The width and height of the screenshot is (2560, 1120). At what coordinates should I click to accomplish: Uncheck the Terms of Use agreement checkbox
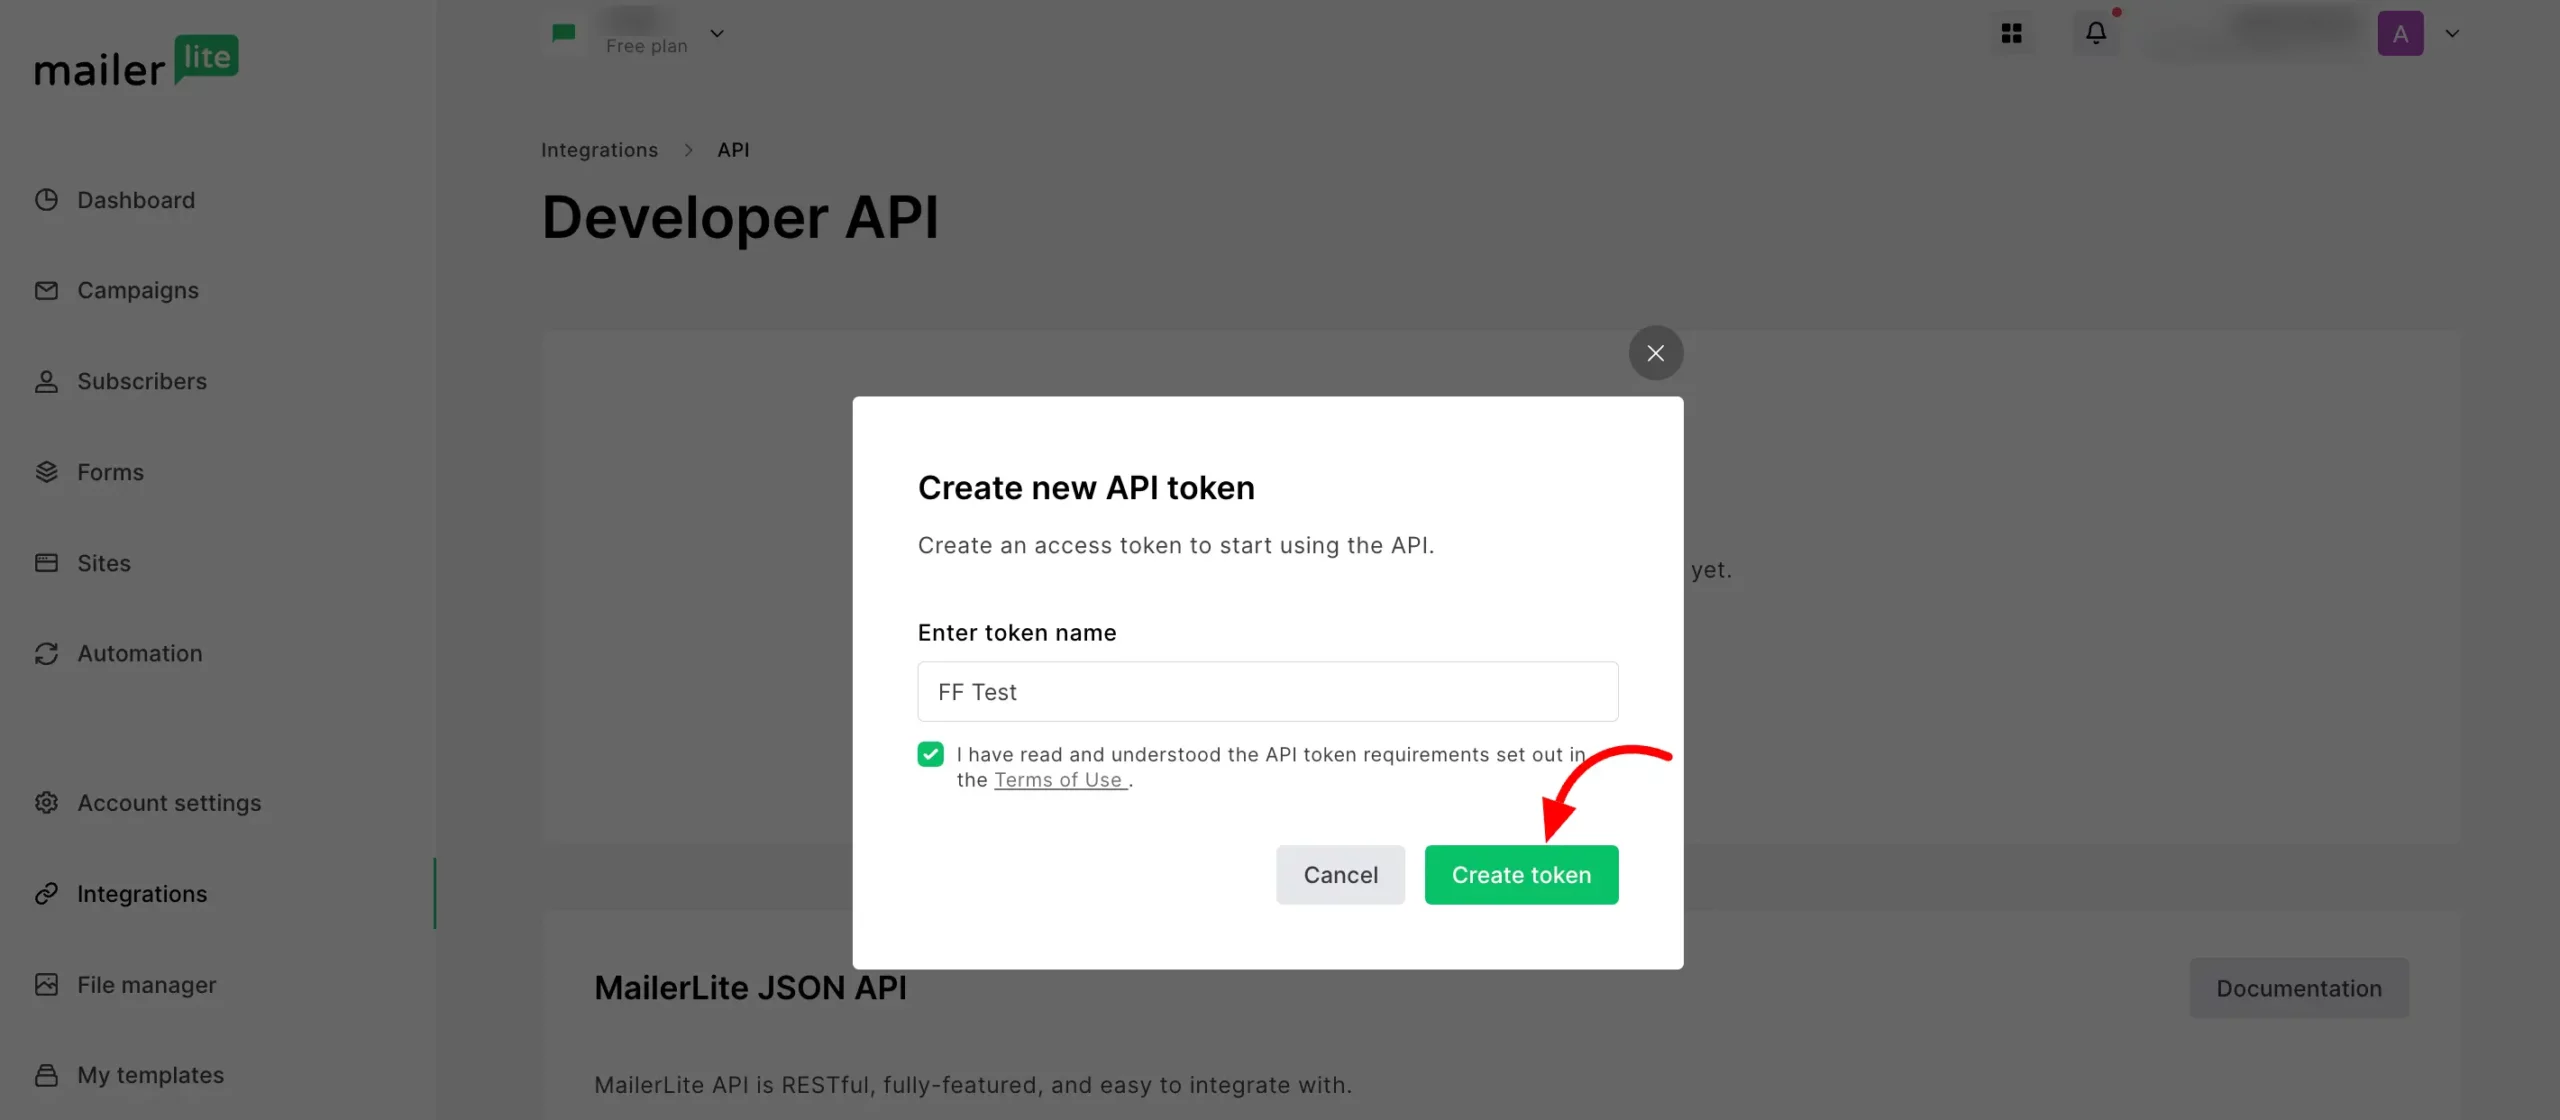click(x=930, y=754)
